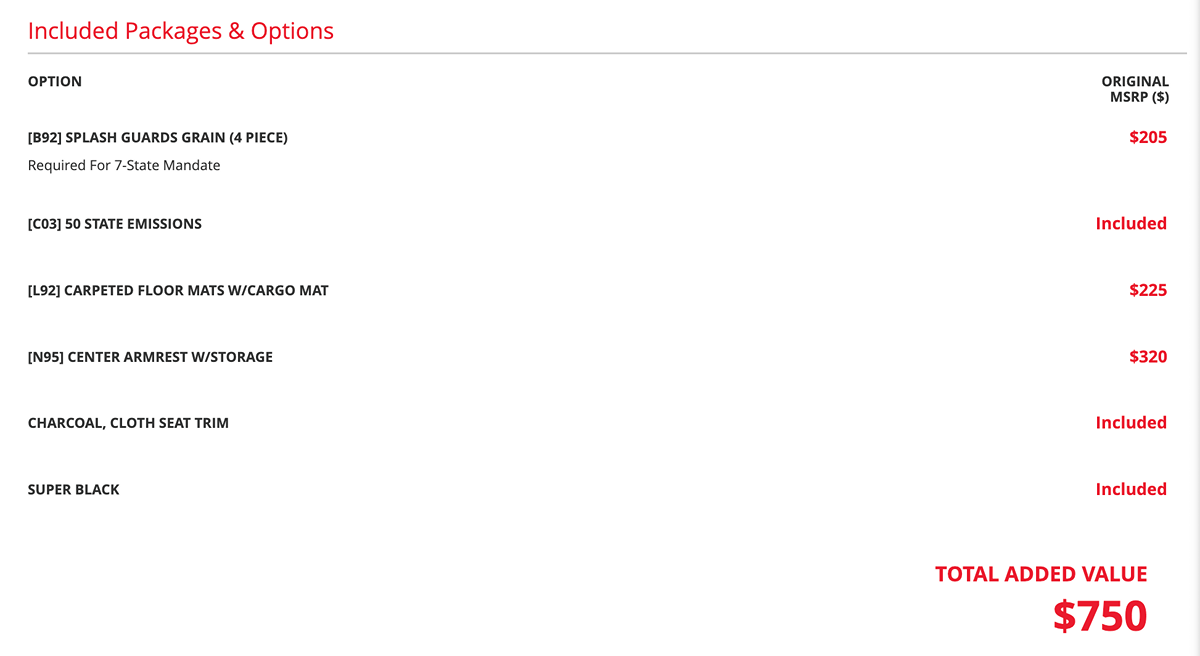Screen dimensions: 1200x656
Task: Click Included value for Charcoal seat trim
Action: 1131,423
